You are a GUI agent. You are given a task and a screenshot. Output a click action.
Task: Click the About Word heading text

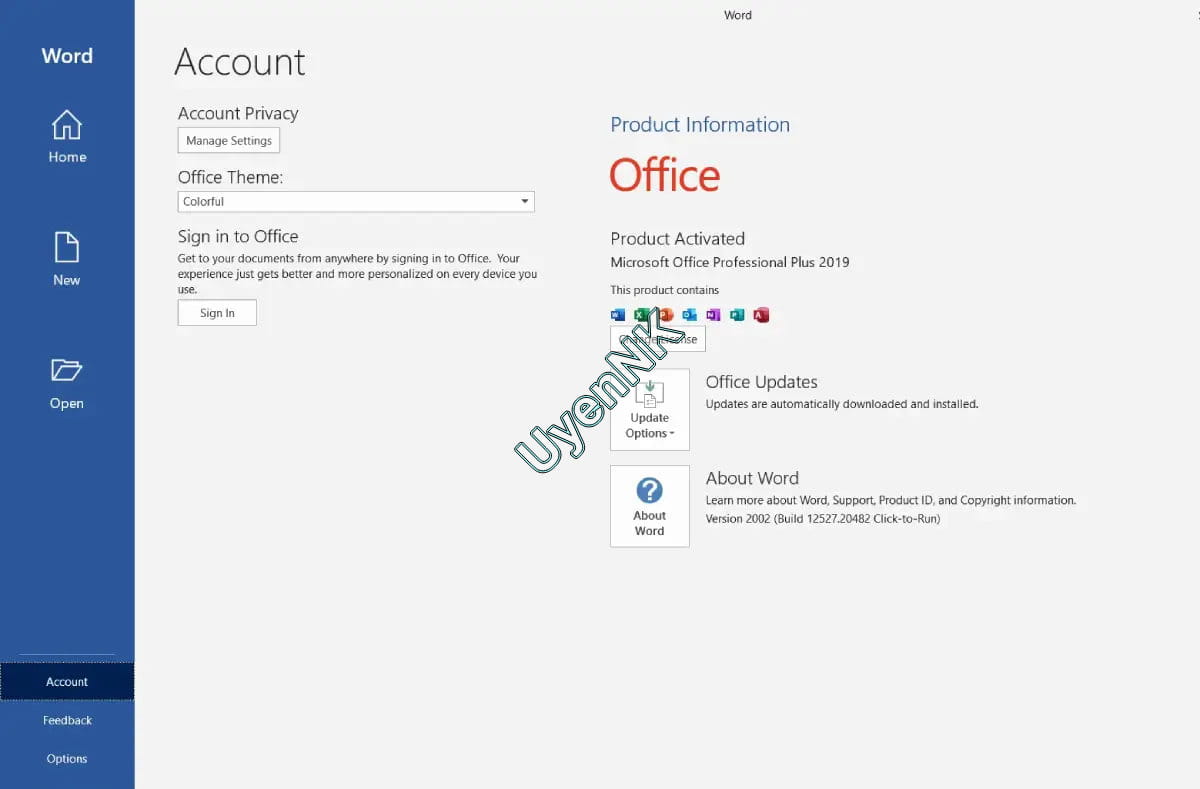(x=752, y=478)
